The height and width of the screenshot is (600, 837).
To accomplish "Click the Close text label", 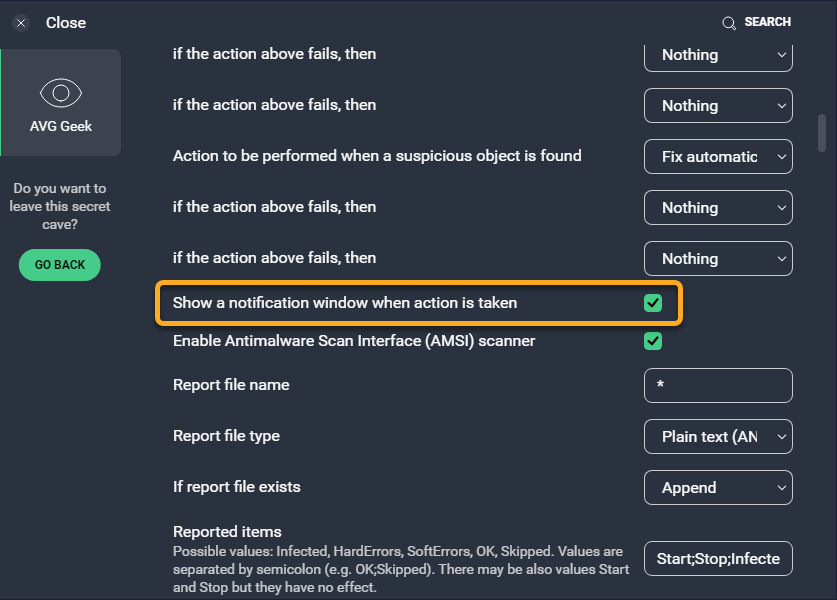I will click(x=66, y=23).
